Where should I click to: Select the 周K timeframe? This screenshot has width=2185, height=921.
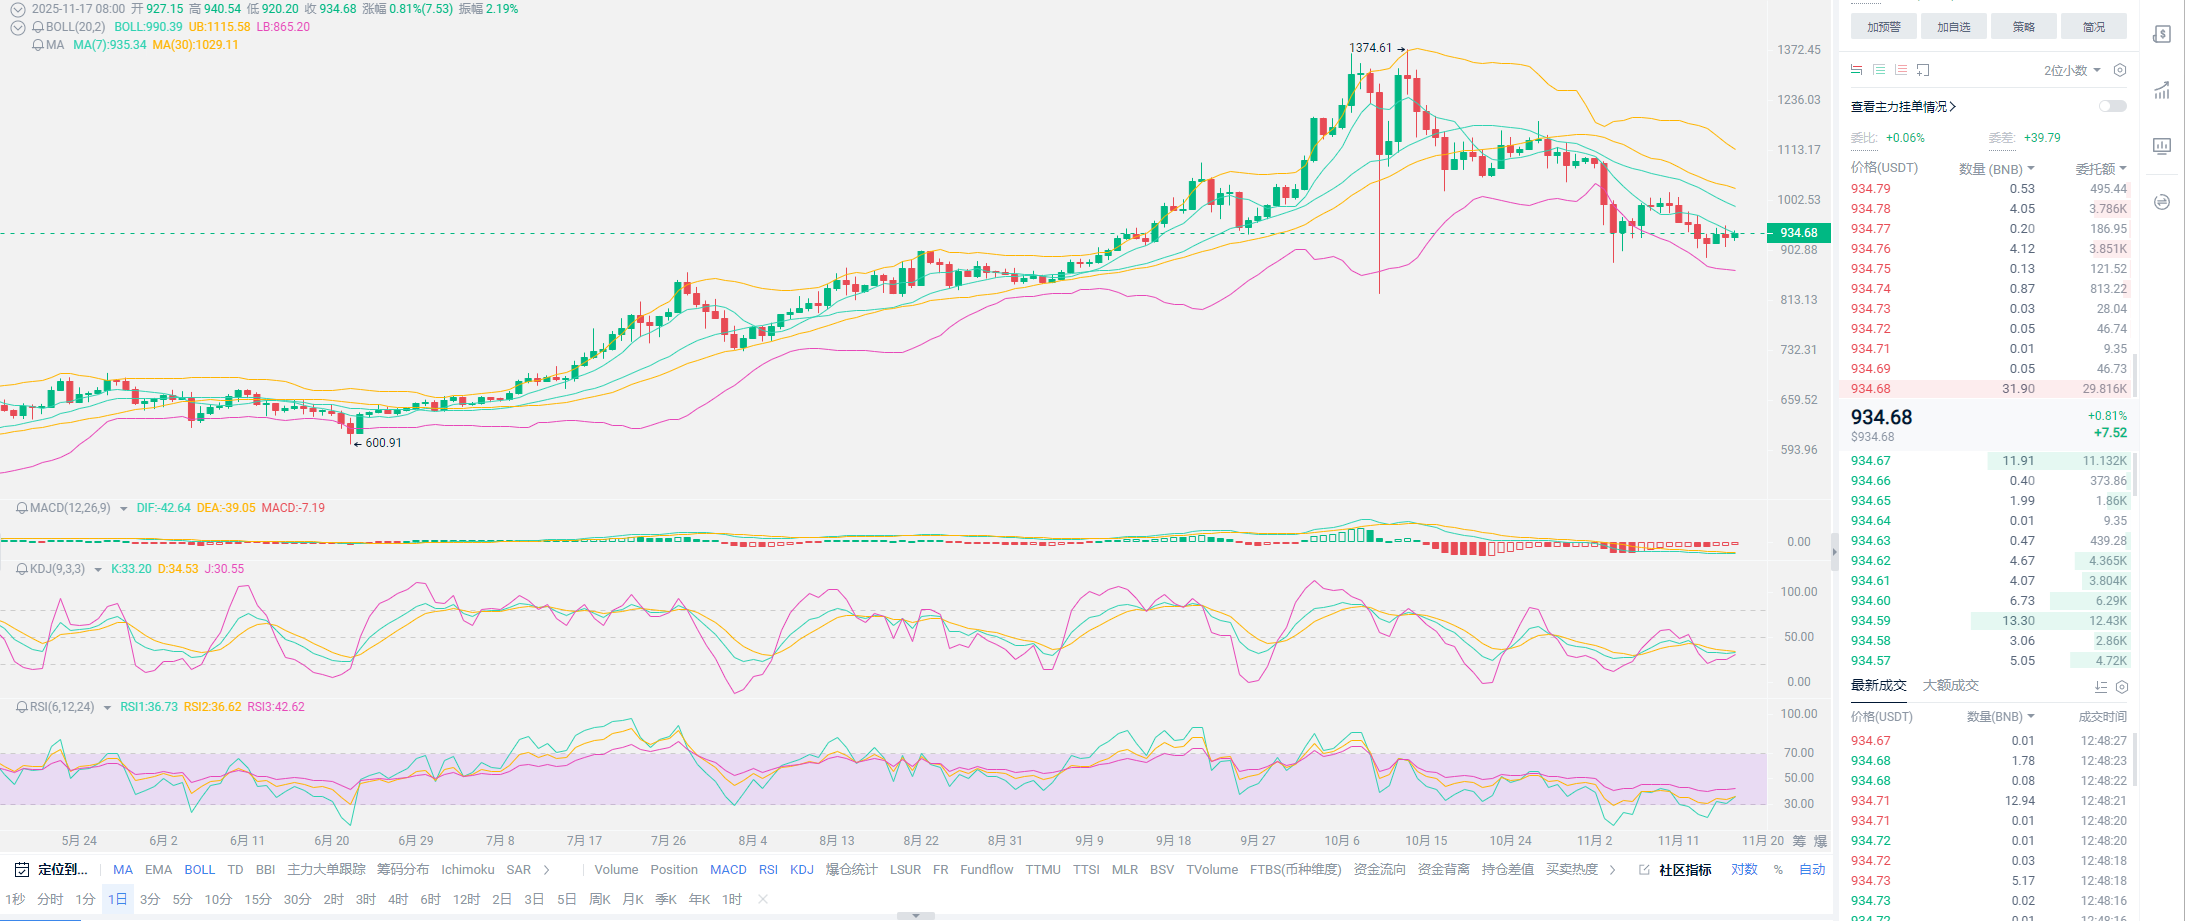[x=599, y=899]
